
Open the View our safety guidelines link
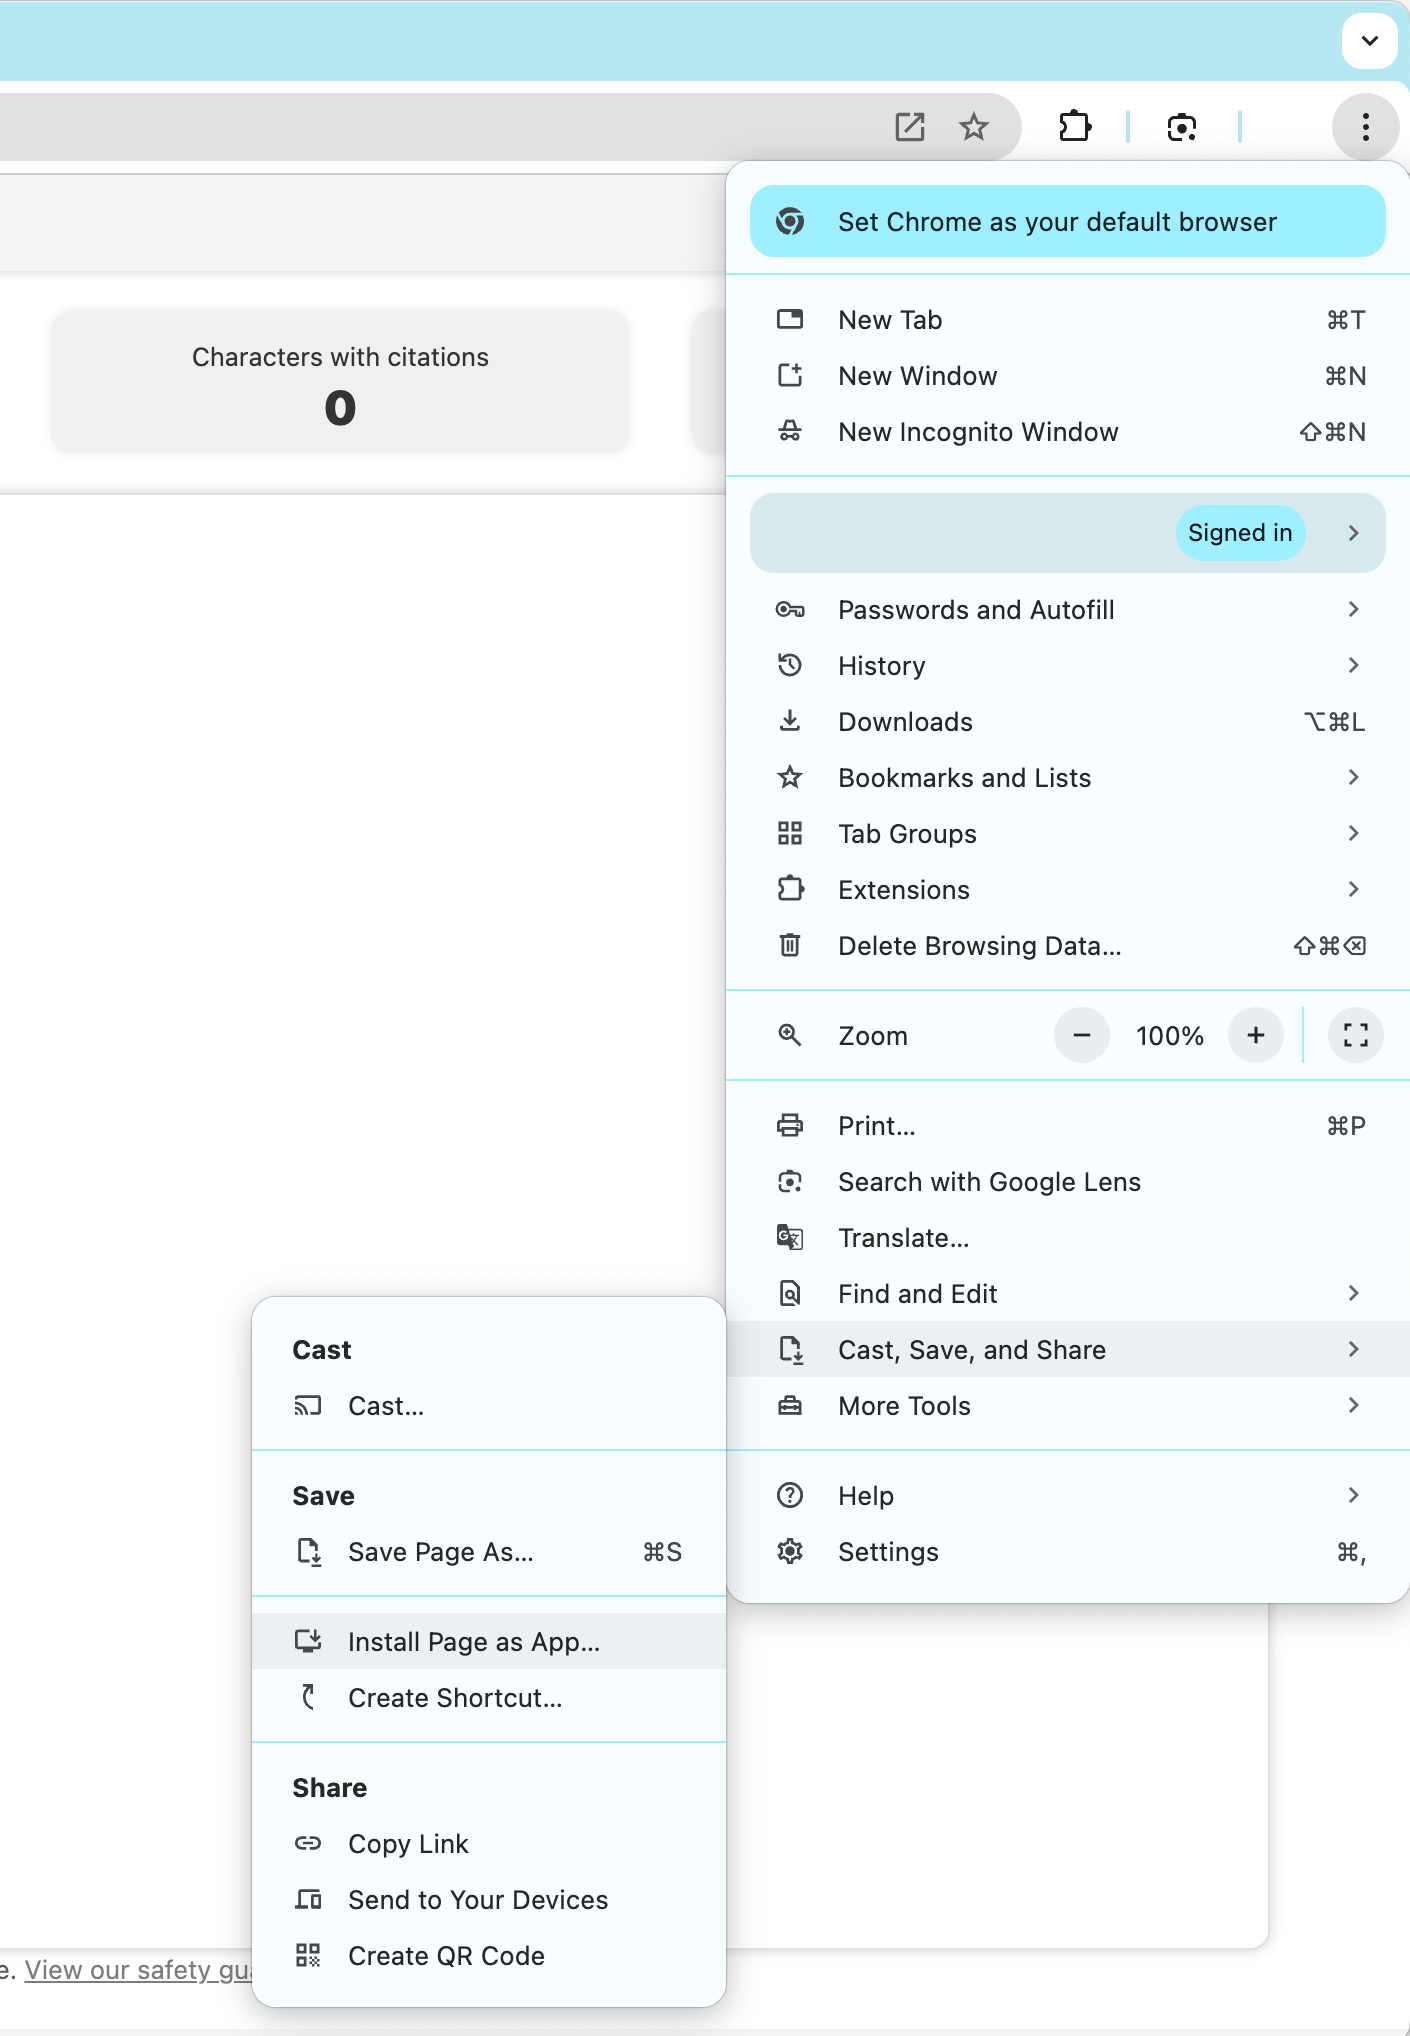[137, 1970]
